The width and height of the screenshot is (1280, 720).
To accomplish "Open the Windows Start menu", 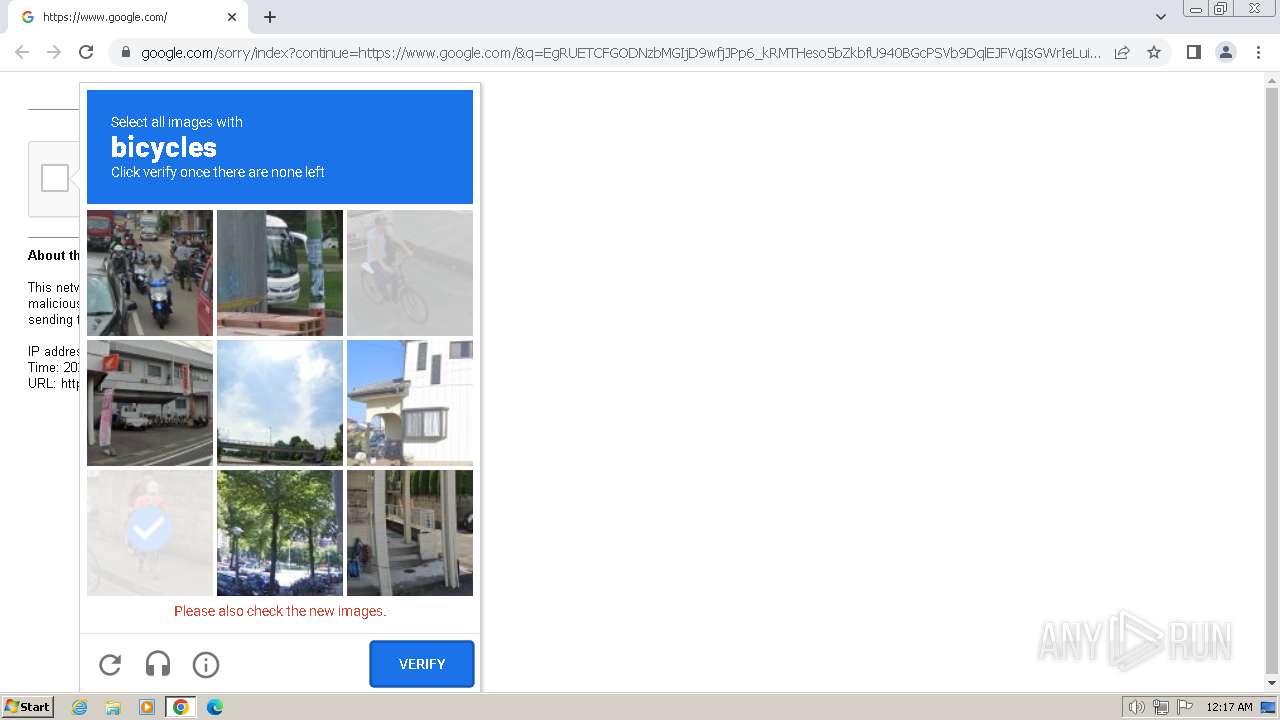I will [27, 707].
